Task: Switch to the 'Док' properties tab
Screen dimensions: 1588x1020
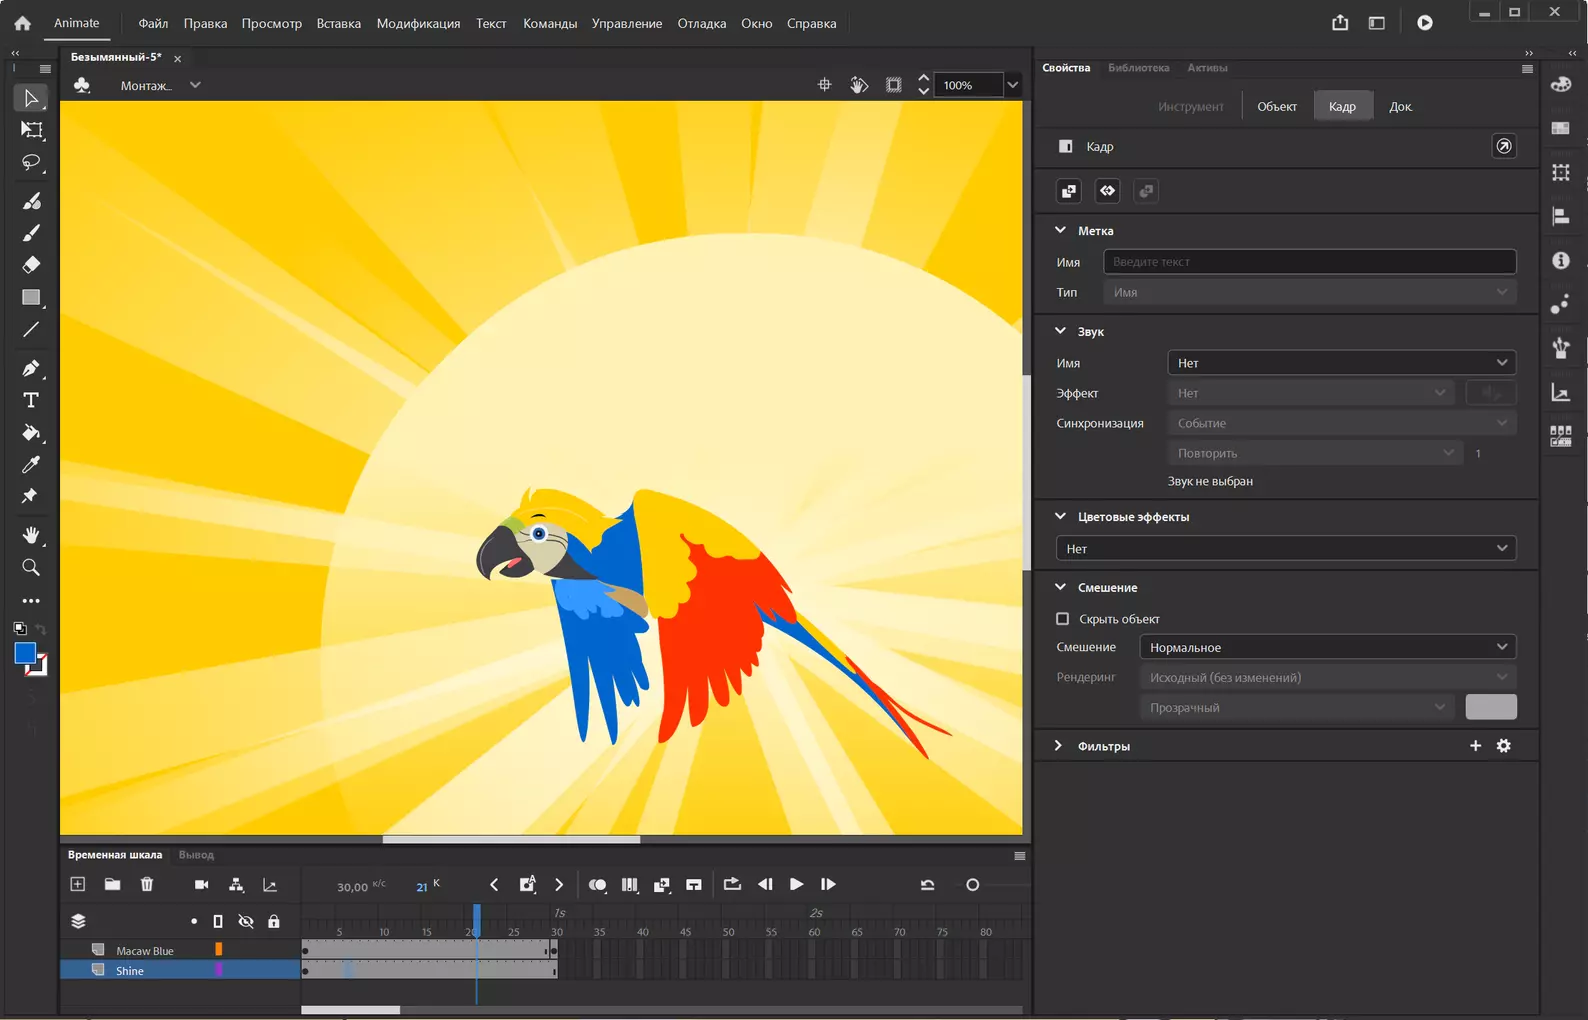Action: click(x=1400, y=106)
